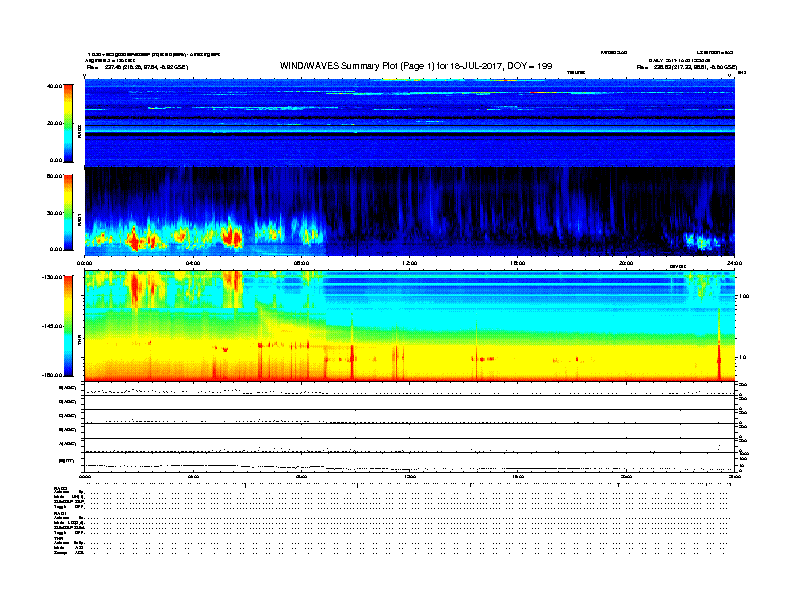Click the TNR spectrogram panel
Viewport: 792px width, 612px height.
(x=409, y=326)
